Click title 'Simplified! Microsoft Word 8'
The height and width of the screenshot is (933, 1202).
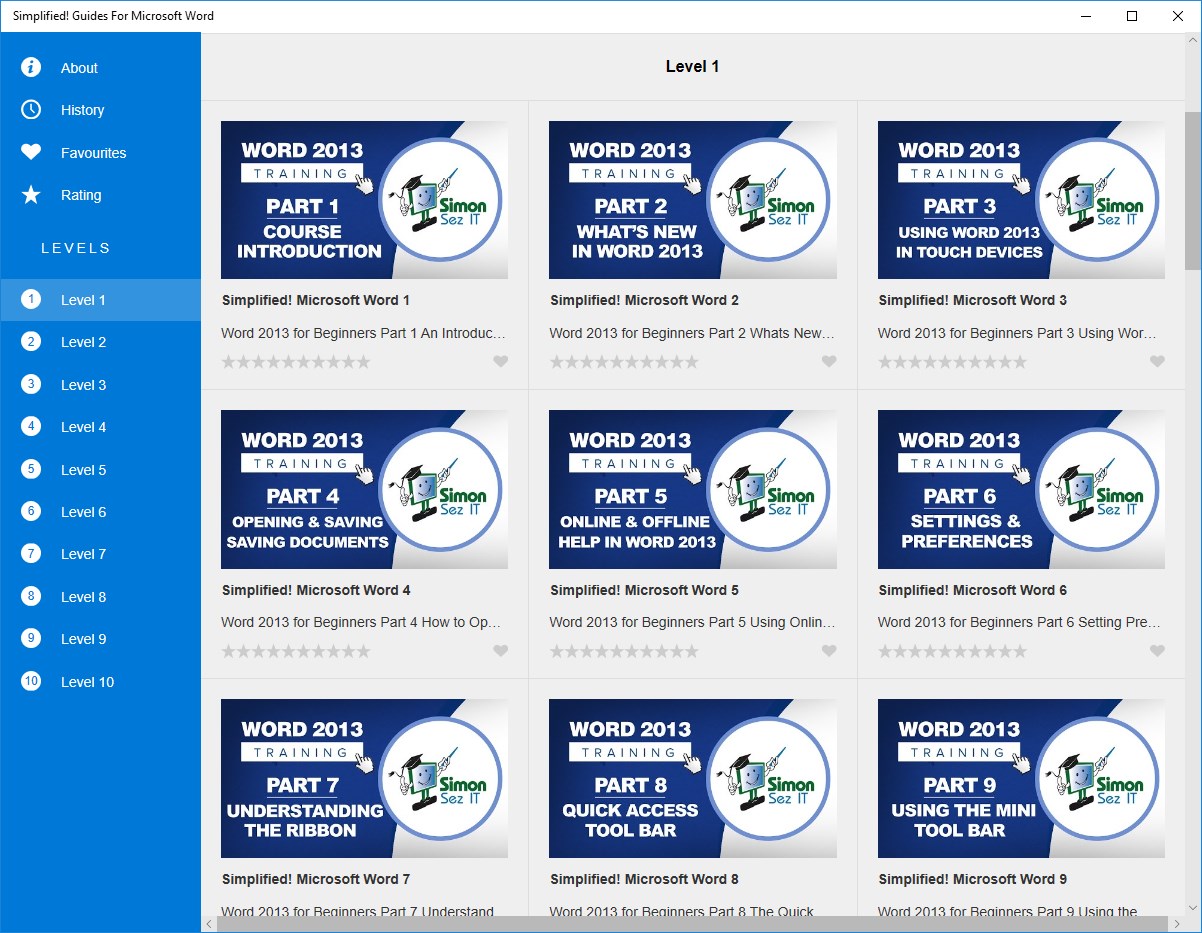[x=645, y=879]
